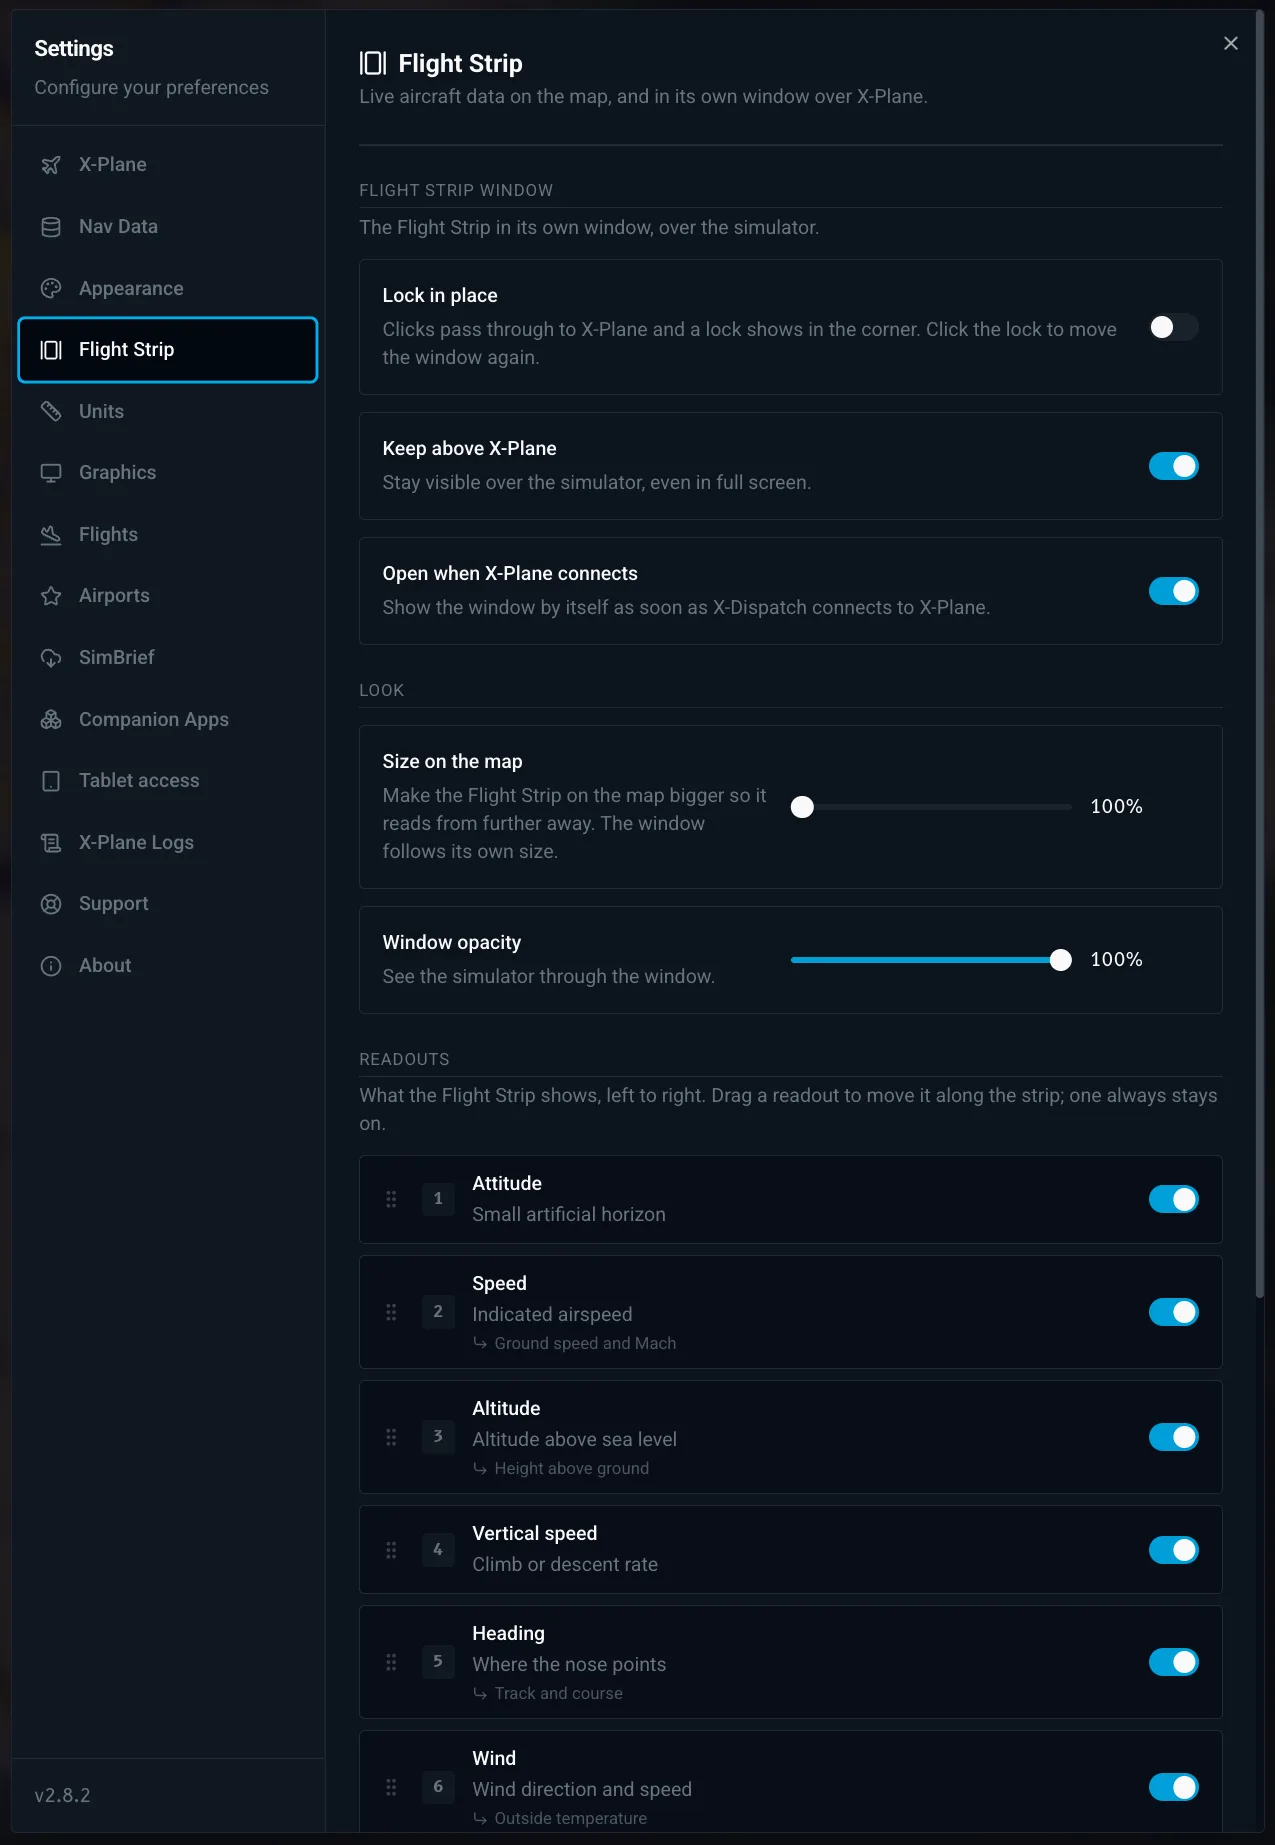Open the About page

[x=168, y=966]
